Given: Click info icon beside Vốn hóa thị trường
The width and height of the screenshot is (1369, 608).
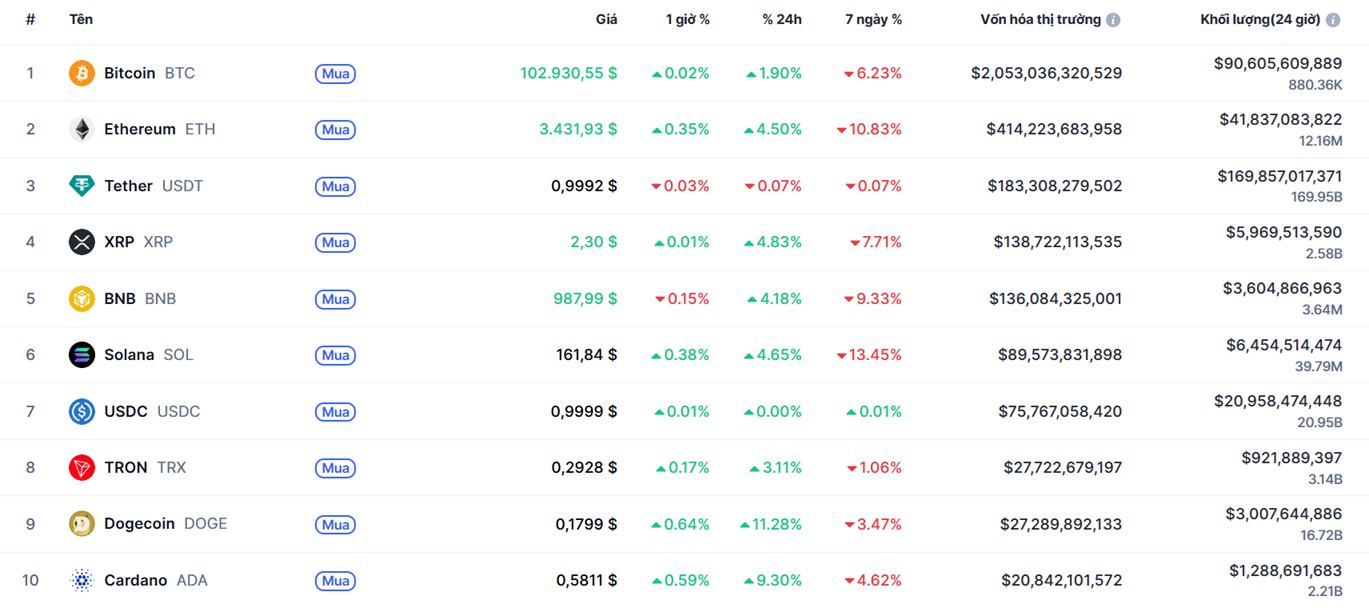Looking at the screenshot, I should pos(1113,20).
